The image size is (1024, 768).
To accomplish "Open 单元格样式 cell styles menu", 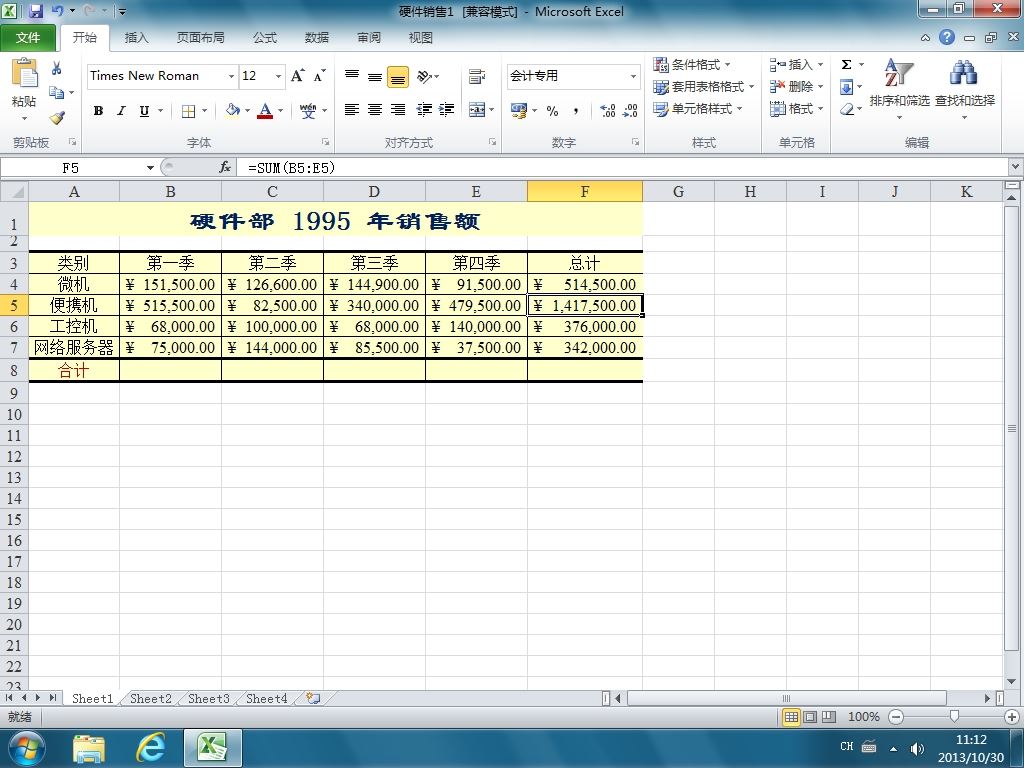I will pos(697,108).
